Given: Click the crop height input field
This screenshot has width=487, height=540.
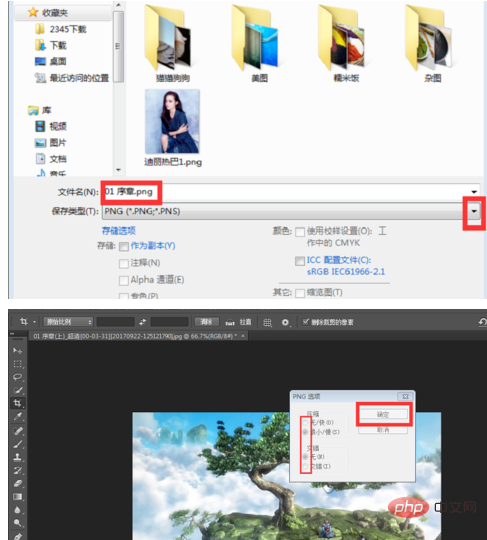Looking at the screenshot, I should (x=170, y=322).
